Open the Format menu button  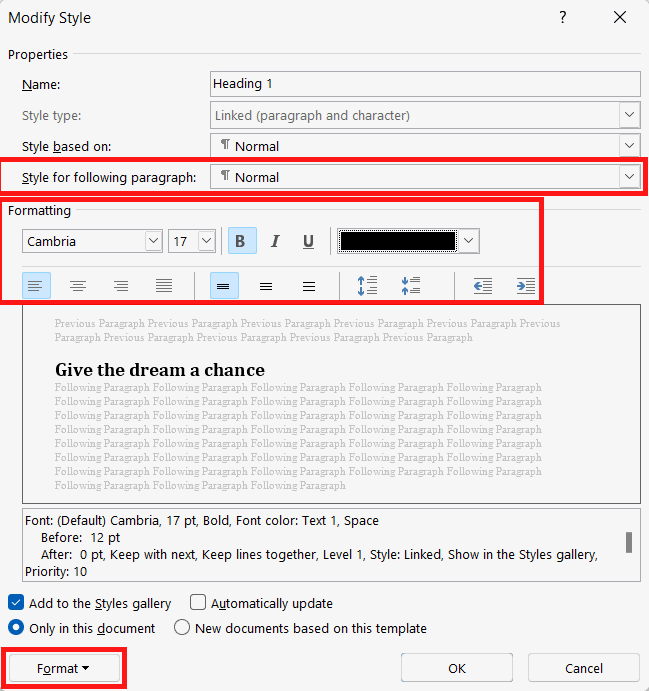tap(64, 668)
